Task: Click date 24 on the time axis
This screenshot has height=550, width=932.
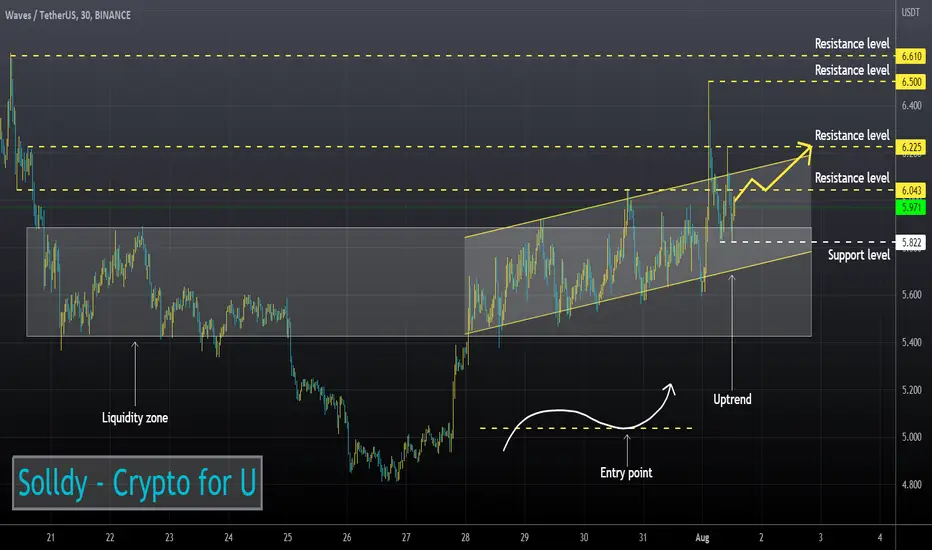Action: coord(228,538)
